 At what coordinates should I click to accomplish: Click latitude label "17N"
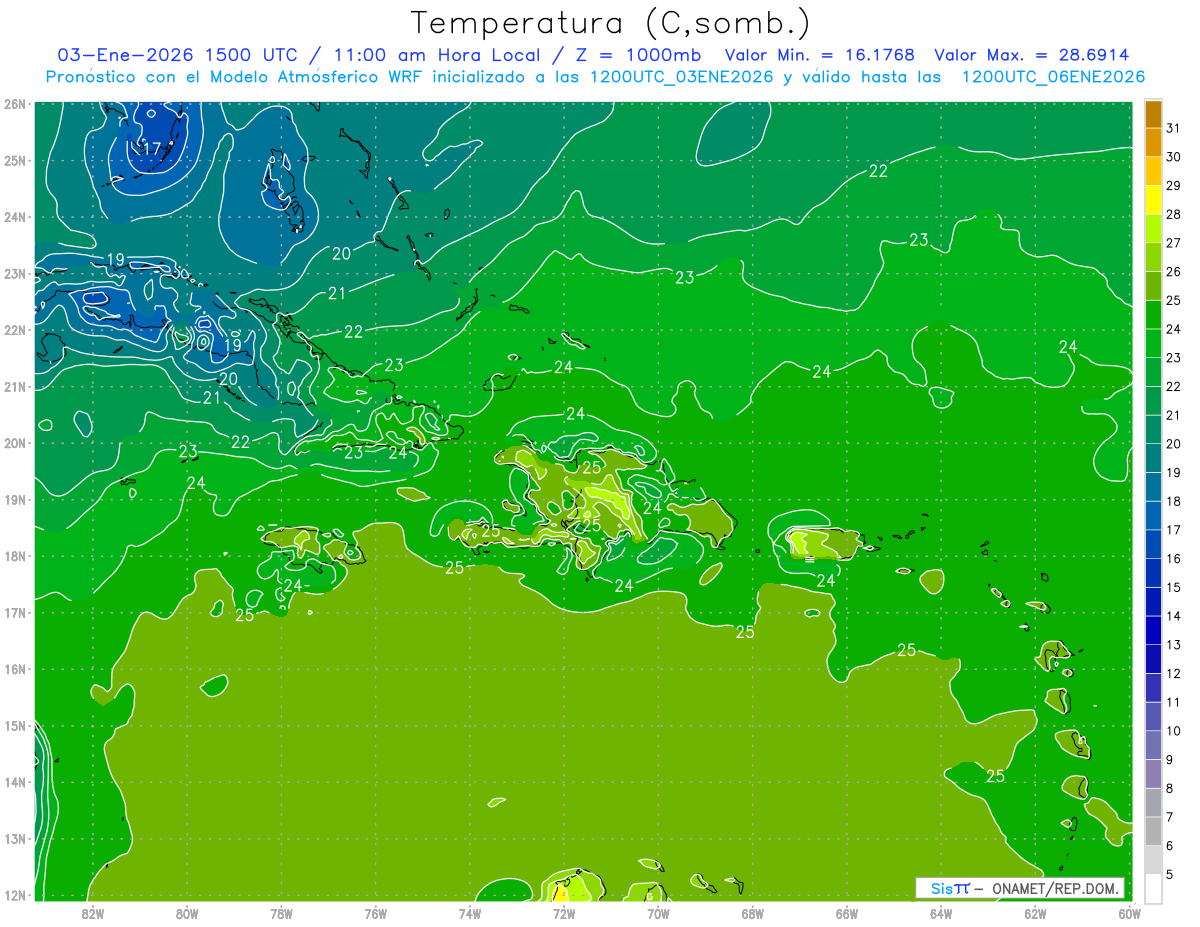[15, 613]
